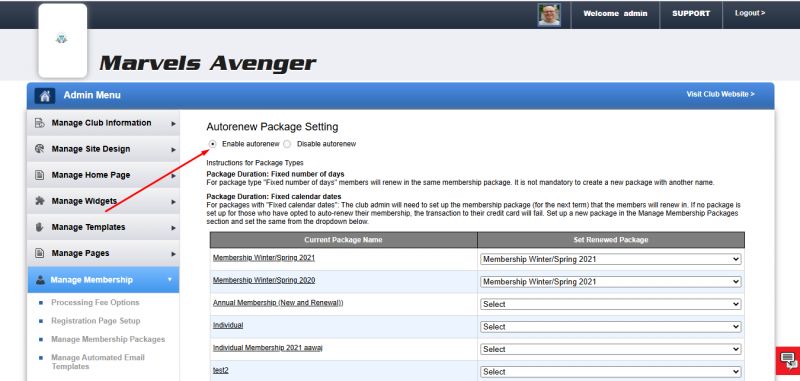Click the club logo image
The height and width of the screenshot is (381, 800).
[x=62, y=40]
